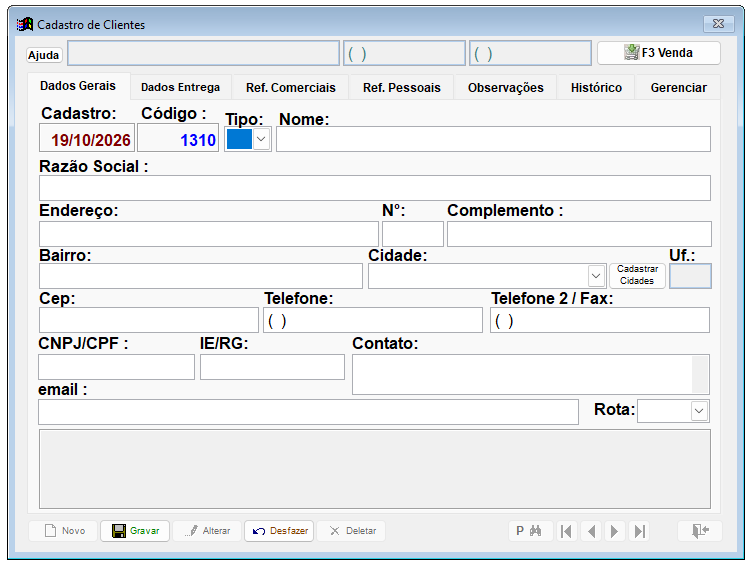Expand the Rota dropdown
Viewport: 751px width, 566px height.
tap(699, 411)
